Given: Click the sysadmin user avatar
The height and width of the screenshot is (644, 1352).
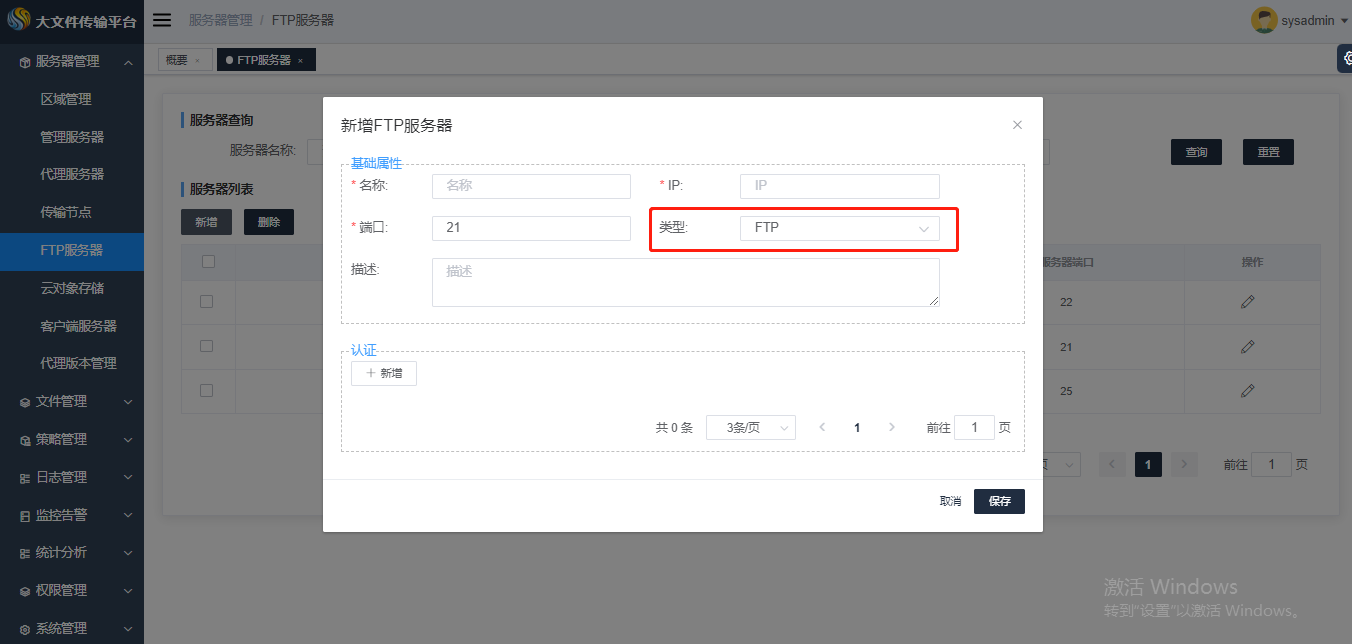Looking at the screenshot, I should (x=1264, y=20).
